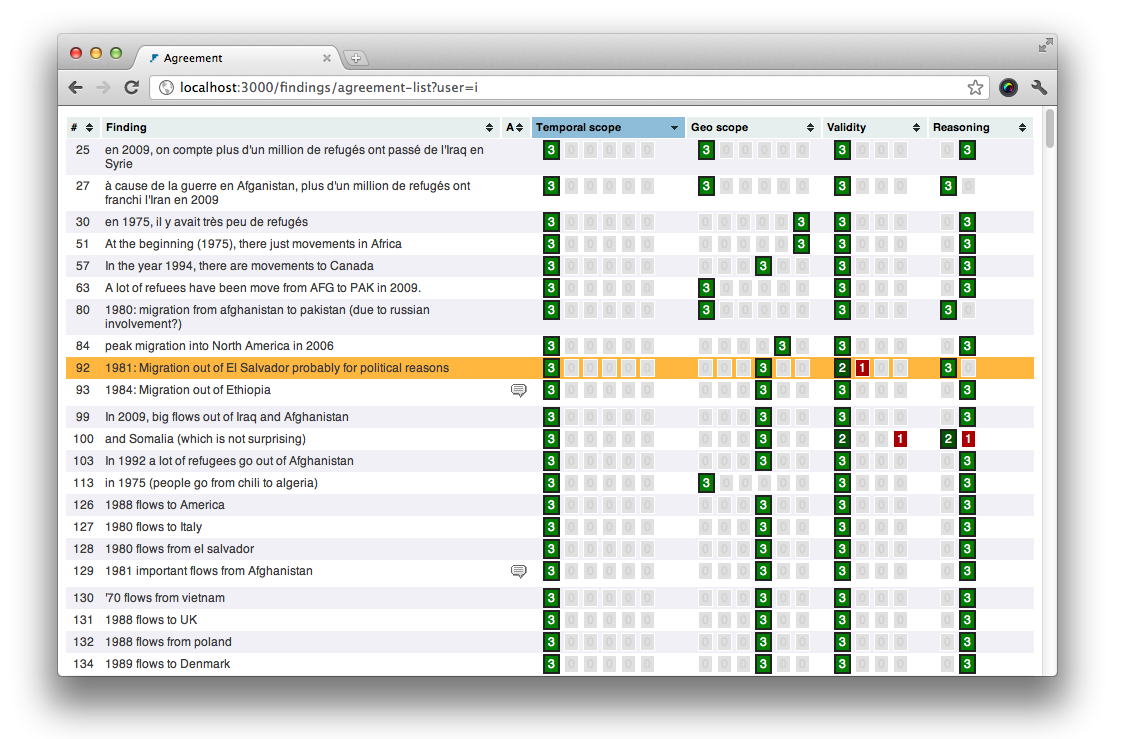Select the highlighted finding 92 about El Salvador
This screenshot has width=1133, height=739.
[x=277, y=368]
